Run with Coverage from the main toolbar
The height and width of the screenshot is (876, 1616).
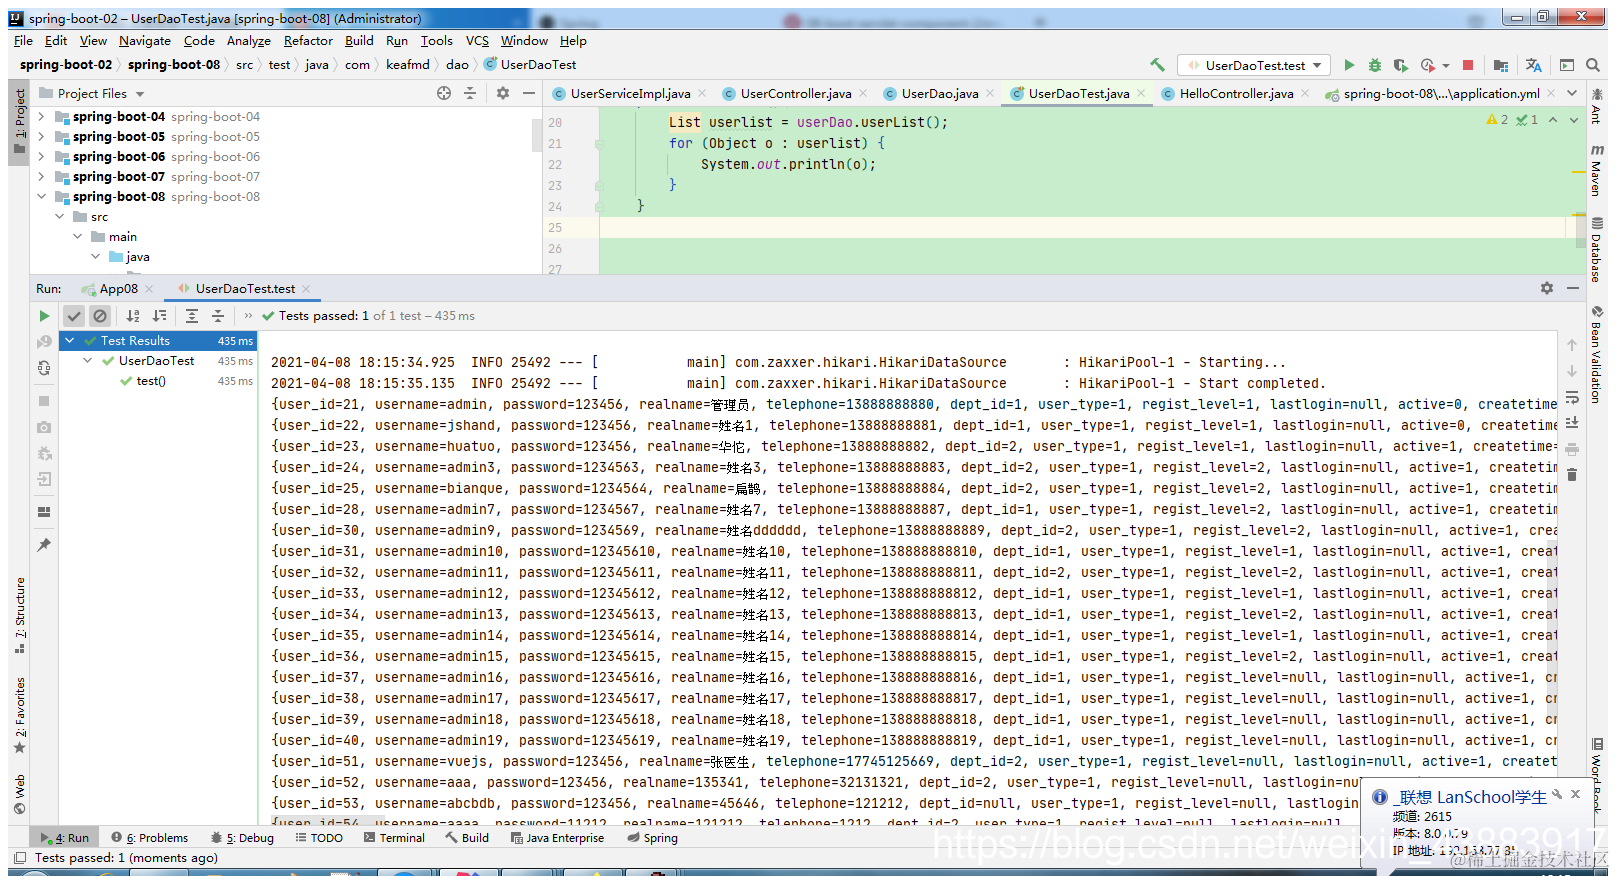click(x=1401, y=65)
